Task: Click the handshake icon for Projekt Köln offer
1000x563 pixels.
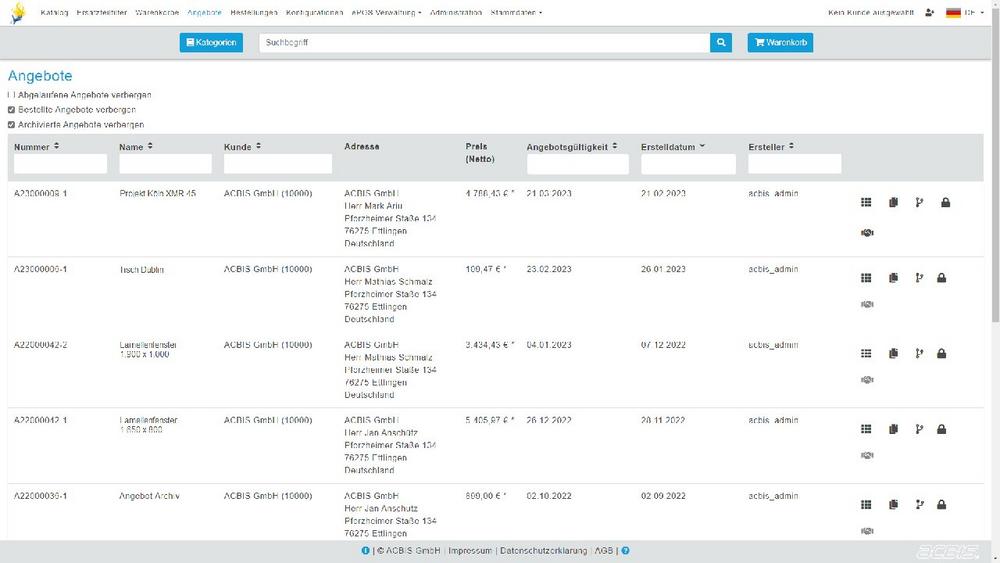Action: [866, 233]
